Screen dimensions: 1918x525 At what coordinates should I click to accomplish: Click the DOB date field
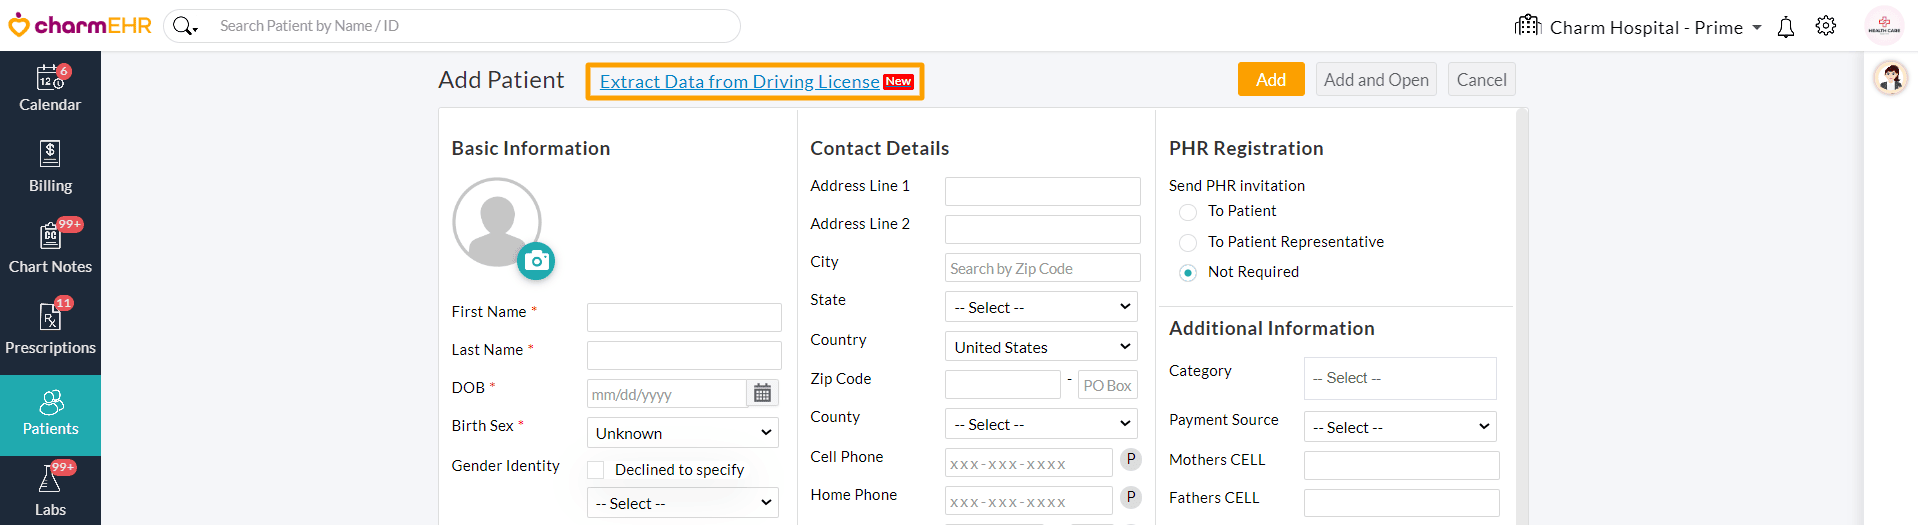667,394
